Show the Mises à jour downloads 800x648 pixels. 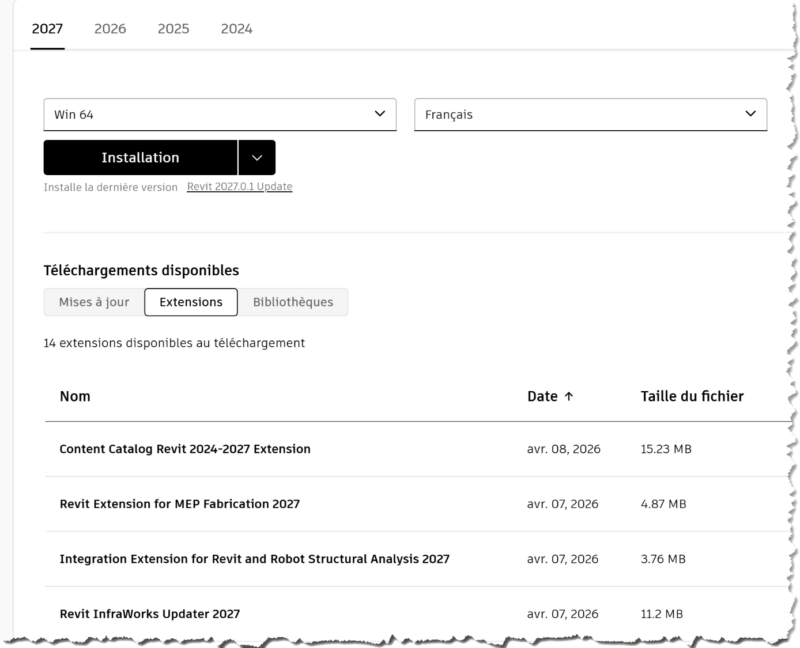(94, 302)
